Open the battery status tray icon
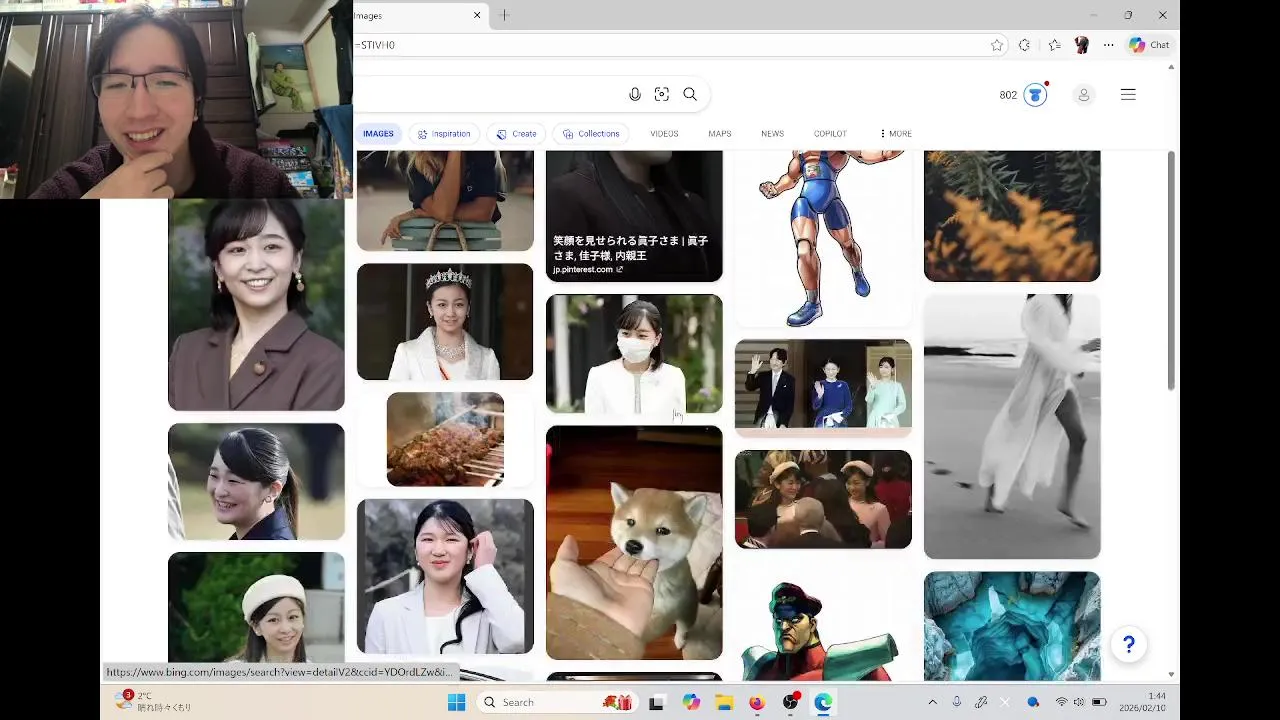 [1099, 702]
